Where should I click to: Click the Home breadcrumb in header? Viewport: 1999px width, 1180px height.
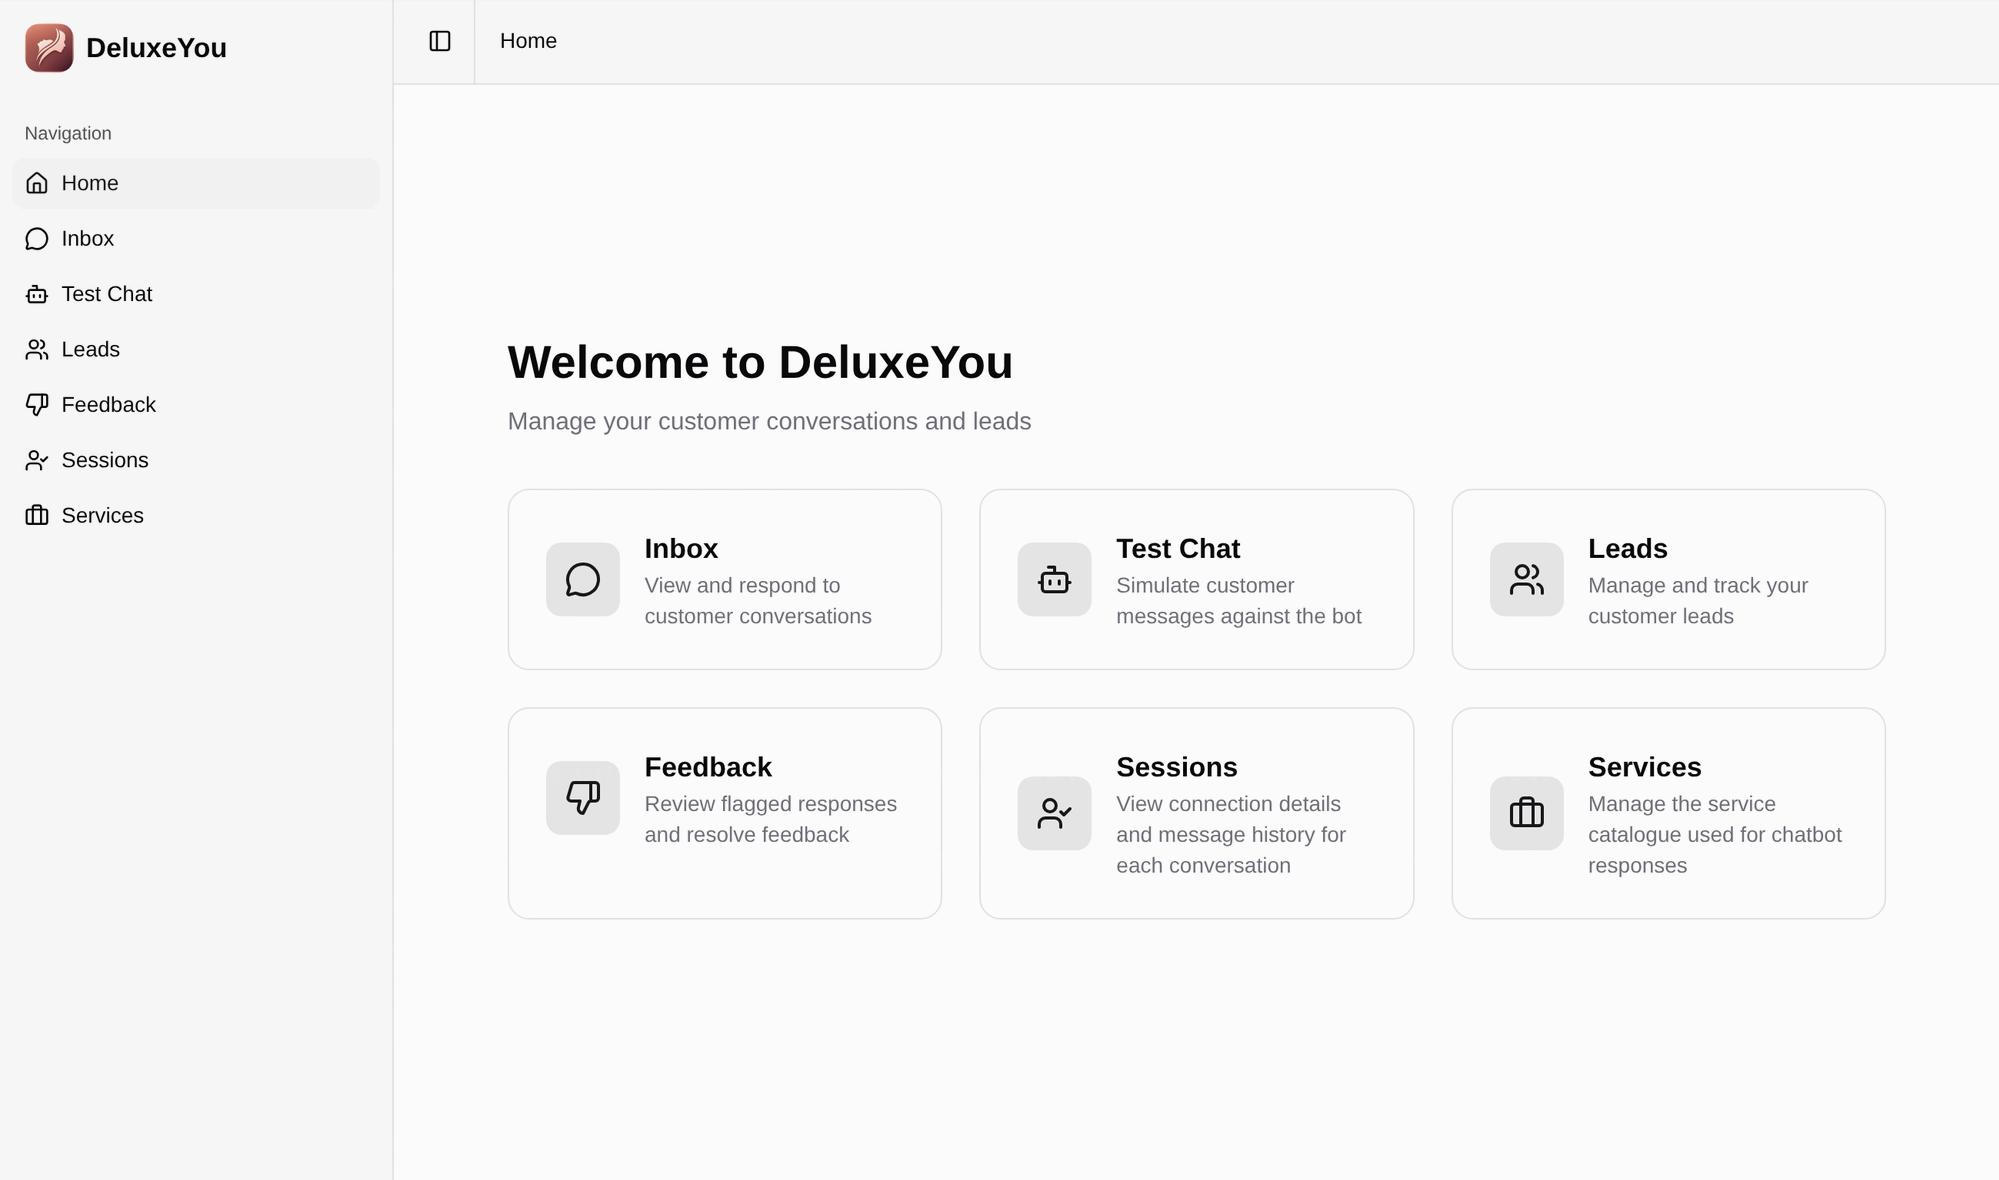pos(528,41)
